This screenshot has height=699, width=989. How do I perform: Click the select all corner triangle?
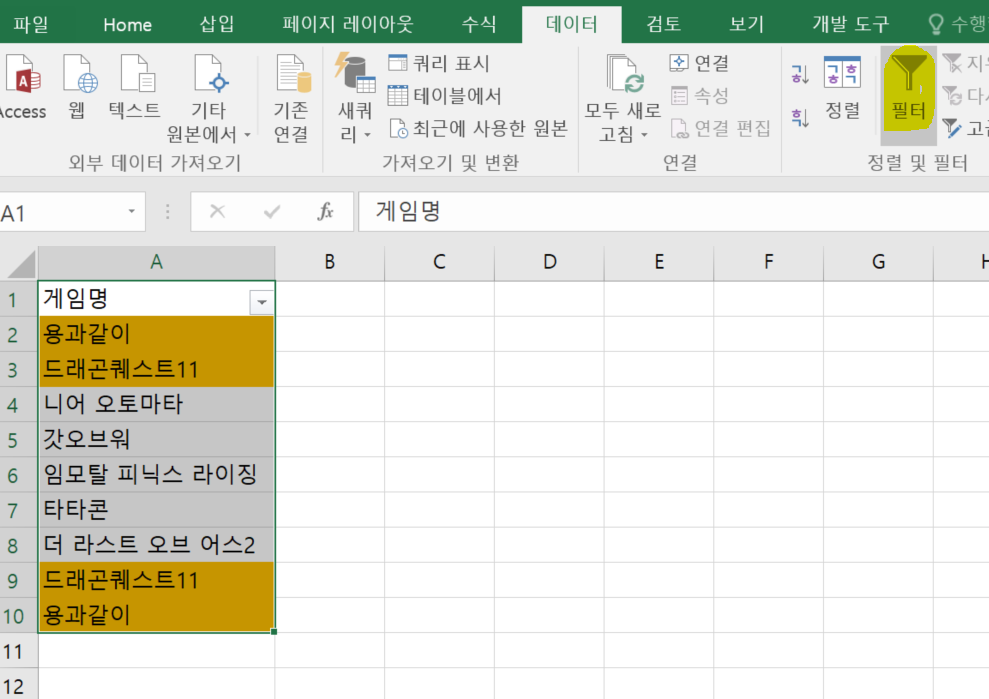(21, 264)
